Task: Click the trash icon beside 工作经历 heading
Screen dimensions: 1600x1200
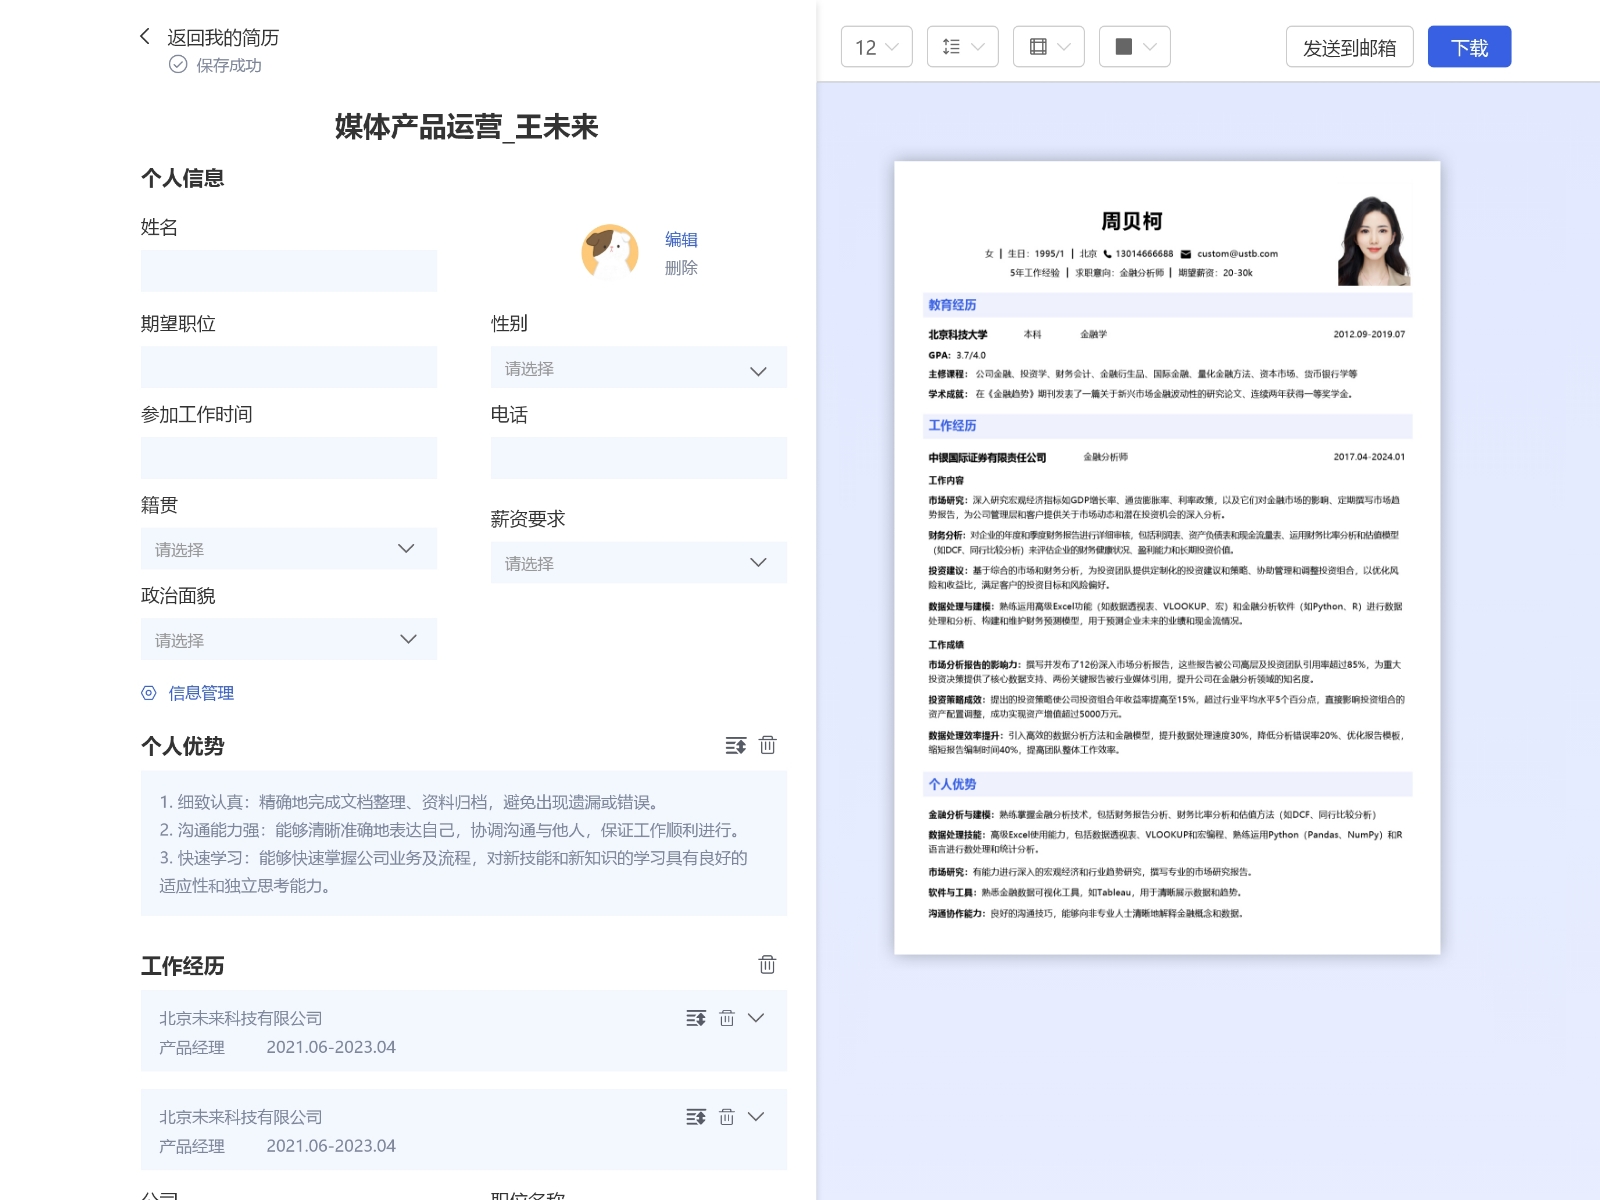Action: point(767,965)
